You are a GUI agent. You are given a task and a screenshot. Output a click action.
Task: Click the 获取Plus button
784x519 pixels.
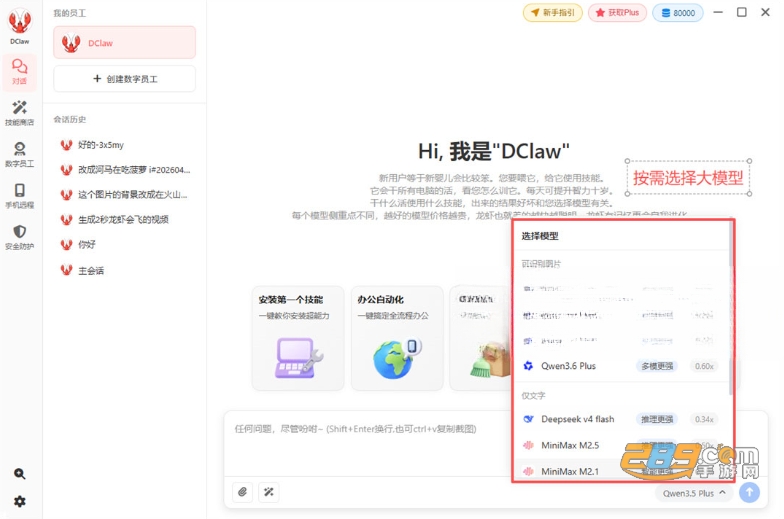(x=617, y=12)
